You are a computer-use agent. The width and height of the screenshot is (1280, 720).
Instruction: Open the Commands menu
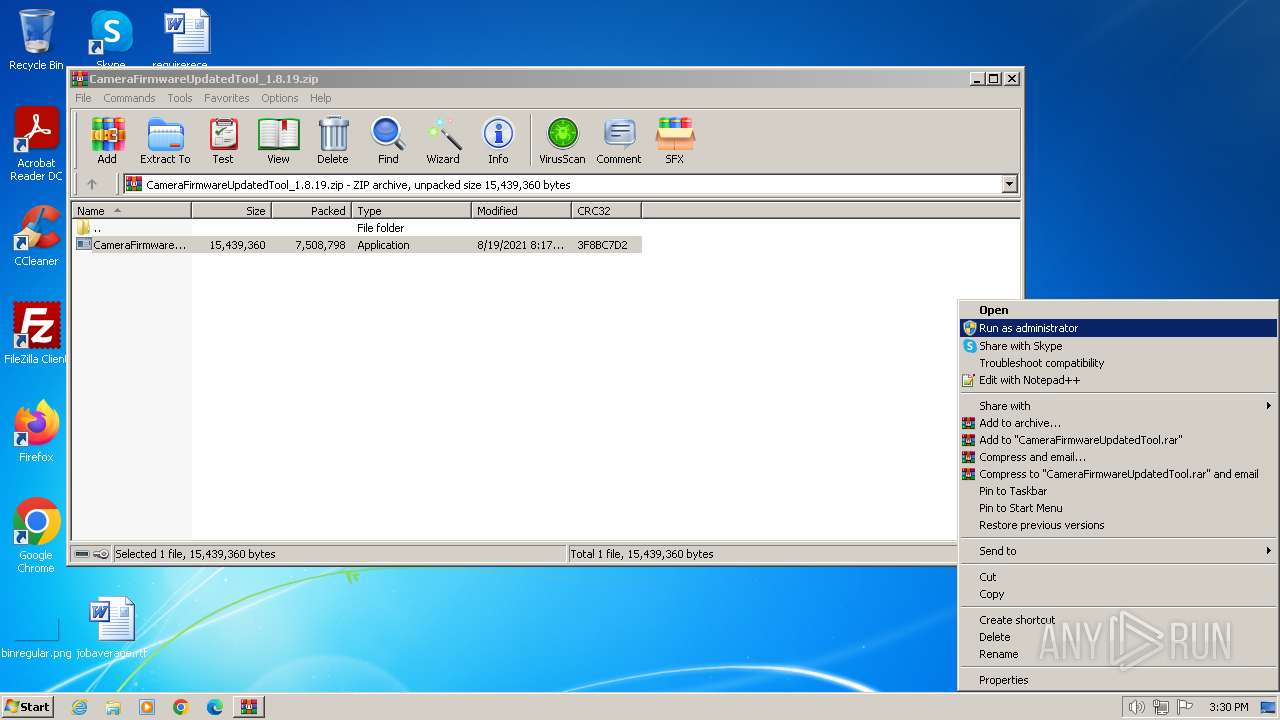tap(129, 98)
